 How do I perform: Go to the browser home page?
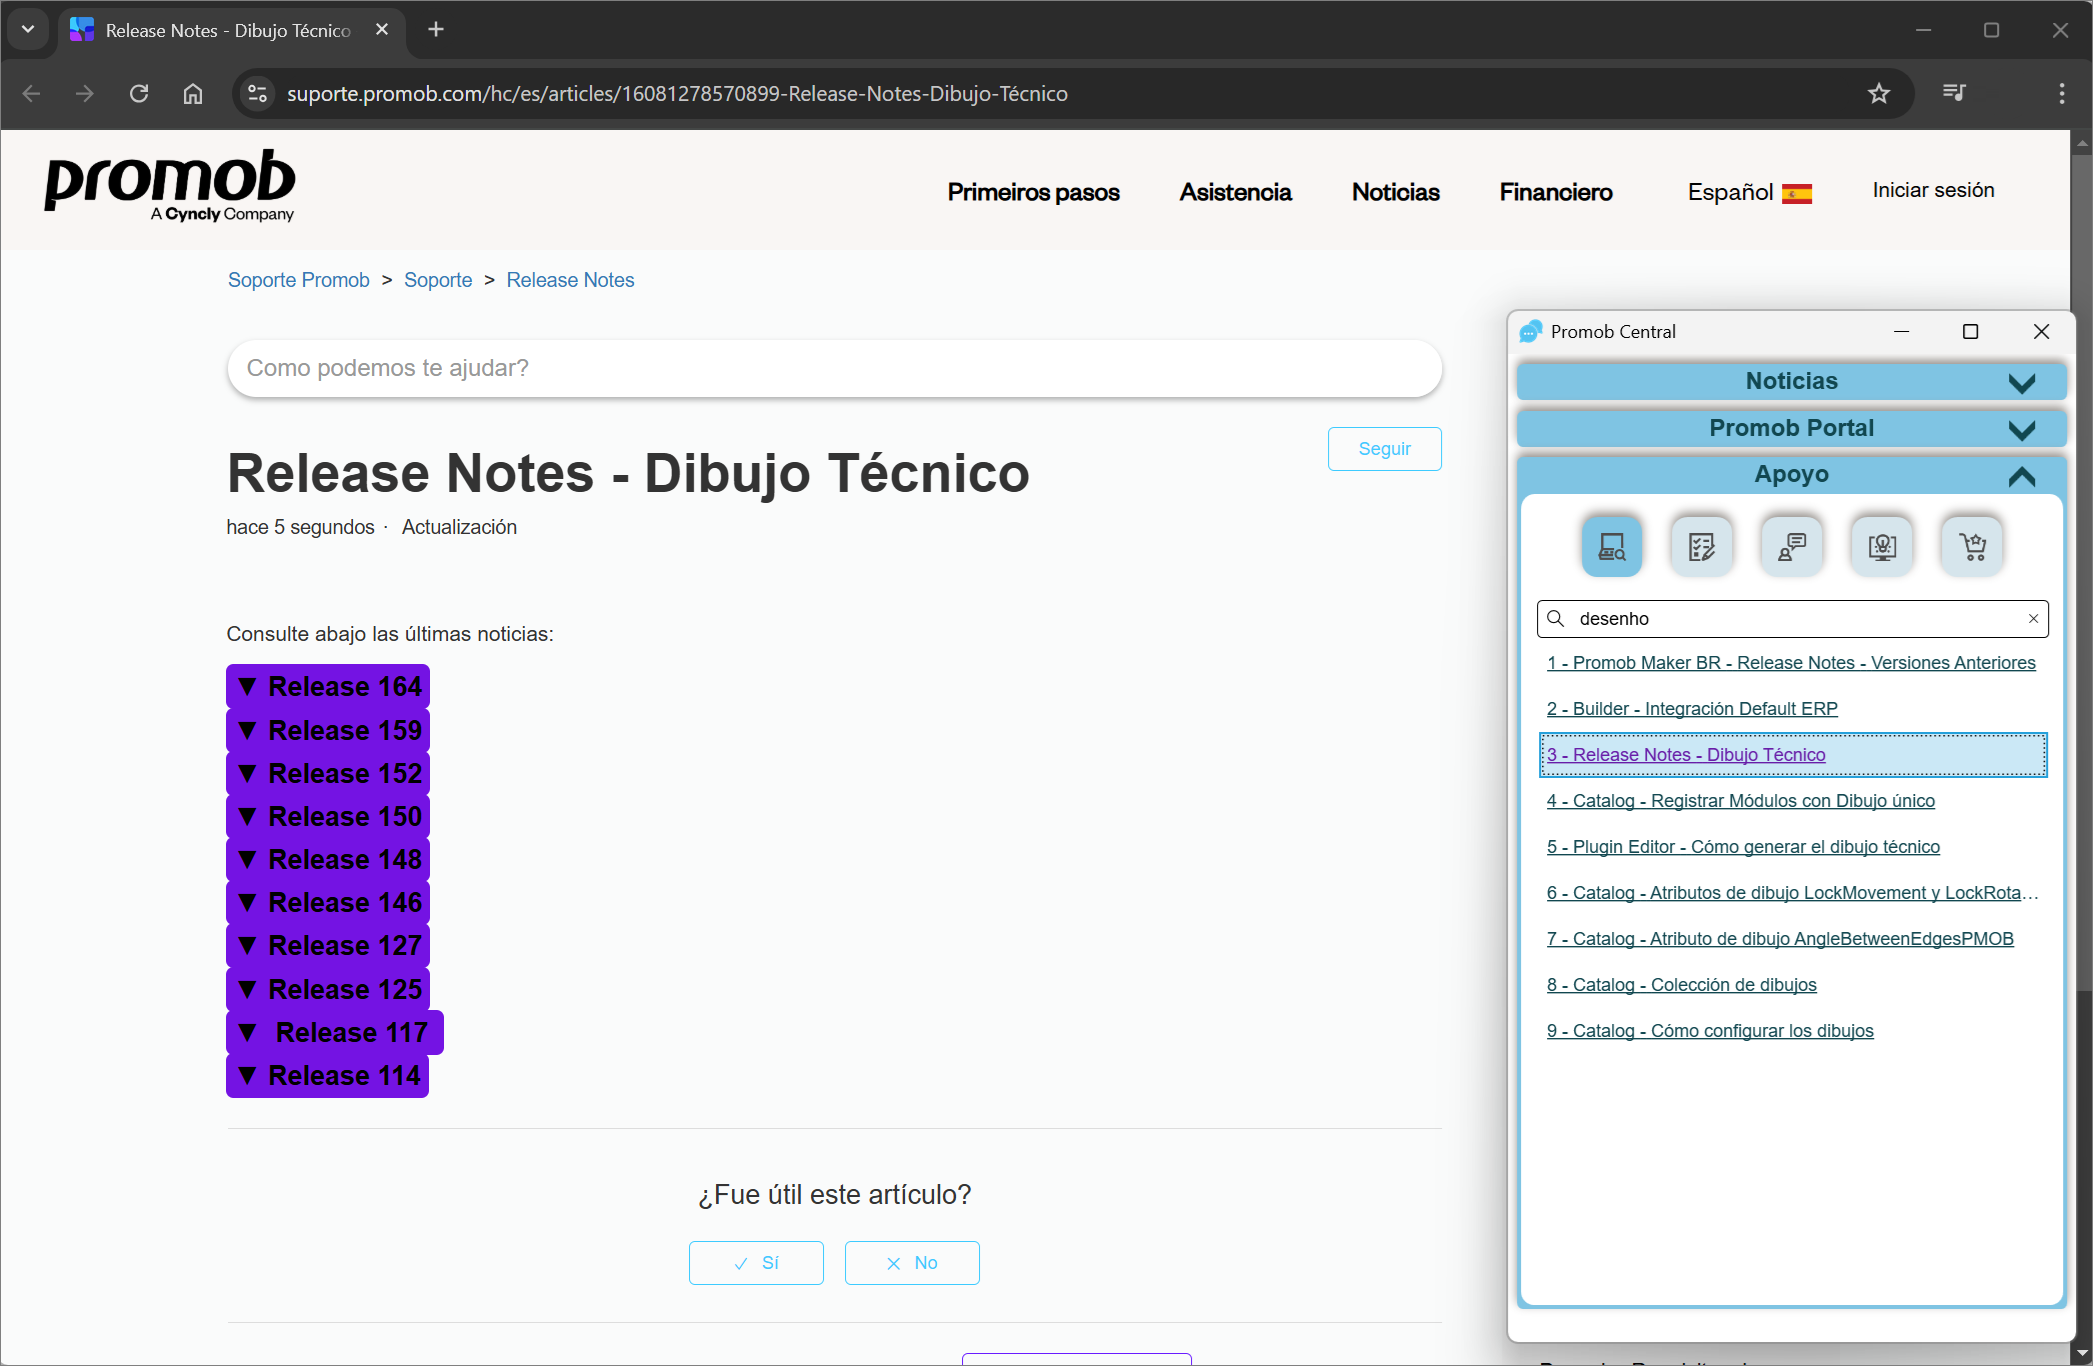pos(193,93)
